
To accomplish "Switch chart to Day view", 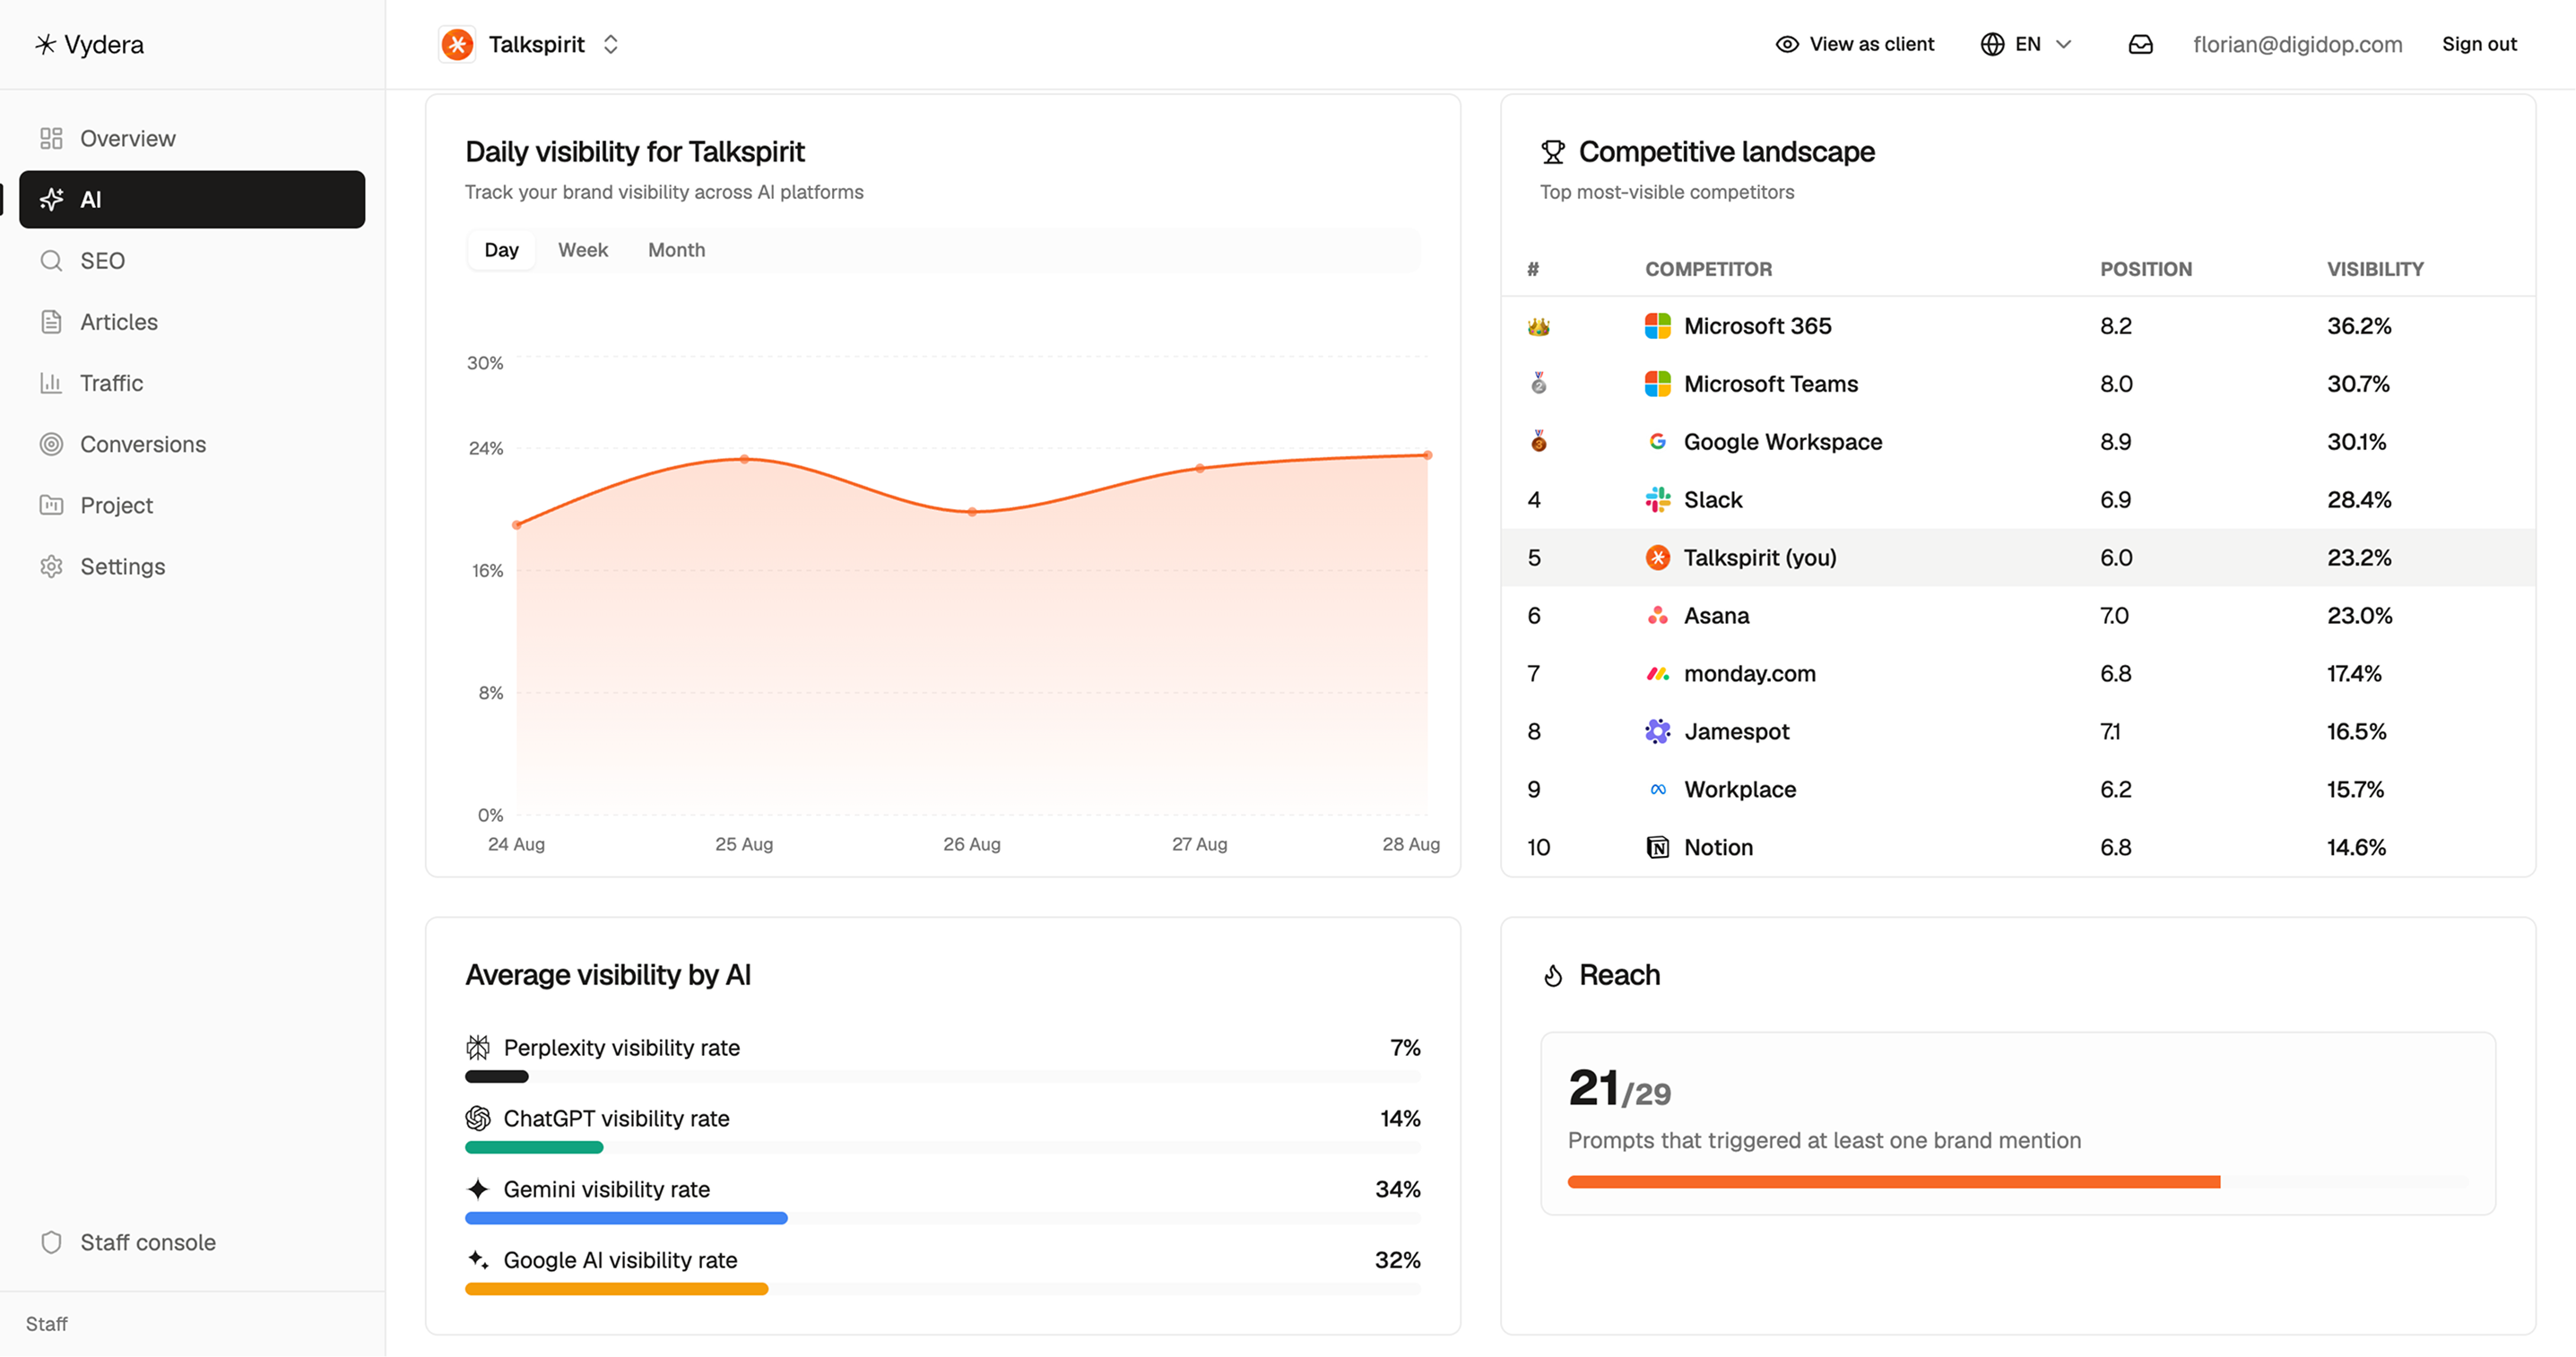I will pyautogui.click(x=501, y=250).
